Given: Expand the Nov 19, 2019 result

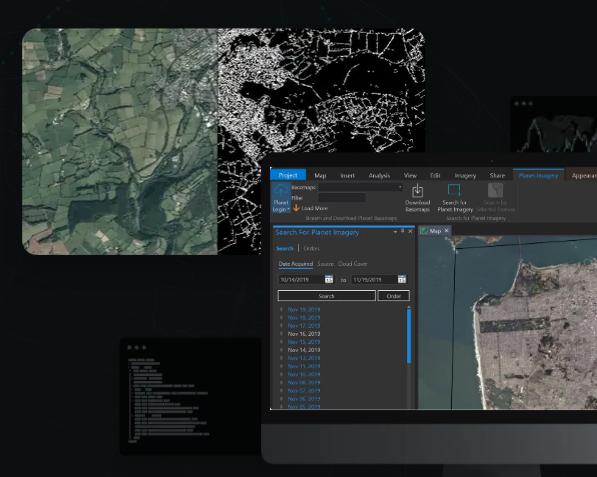Looking at the screenshot, I should [x=281, y=309].
